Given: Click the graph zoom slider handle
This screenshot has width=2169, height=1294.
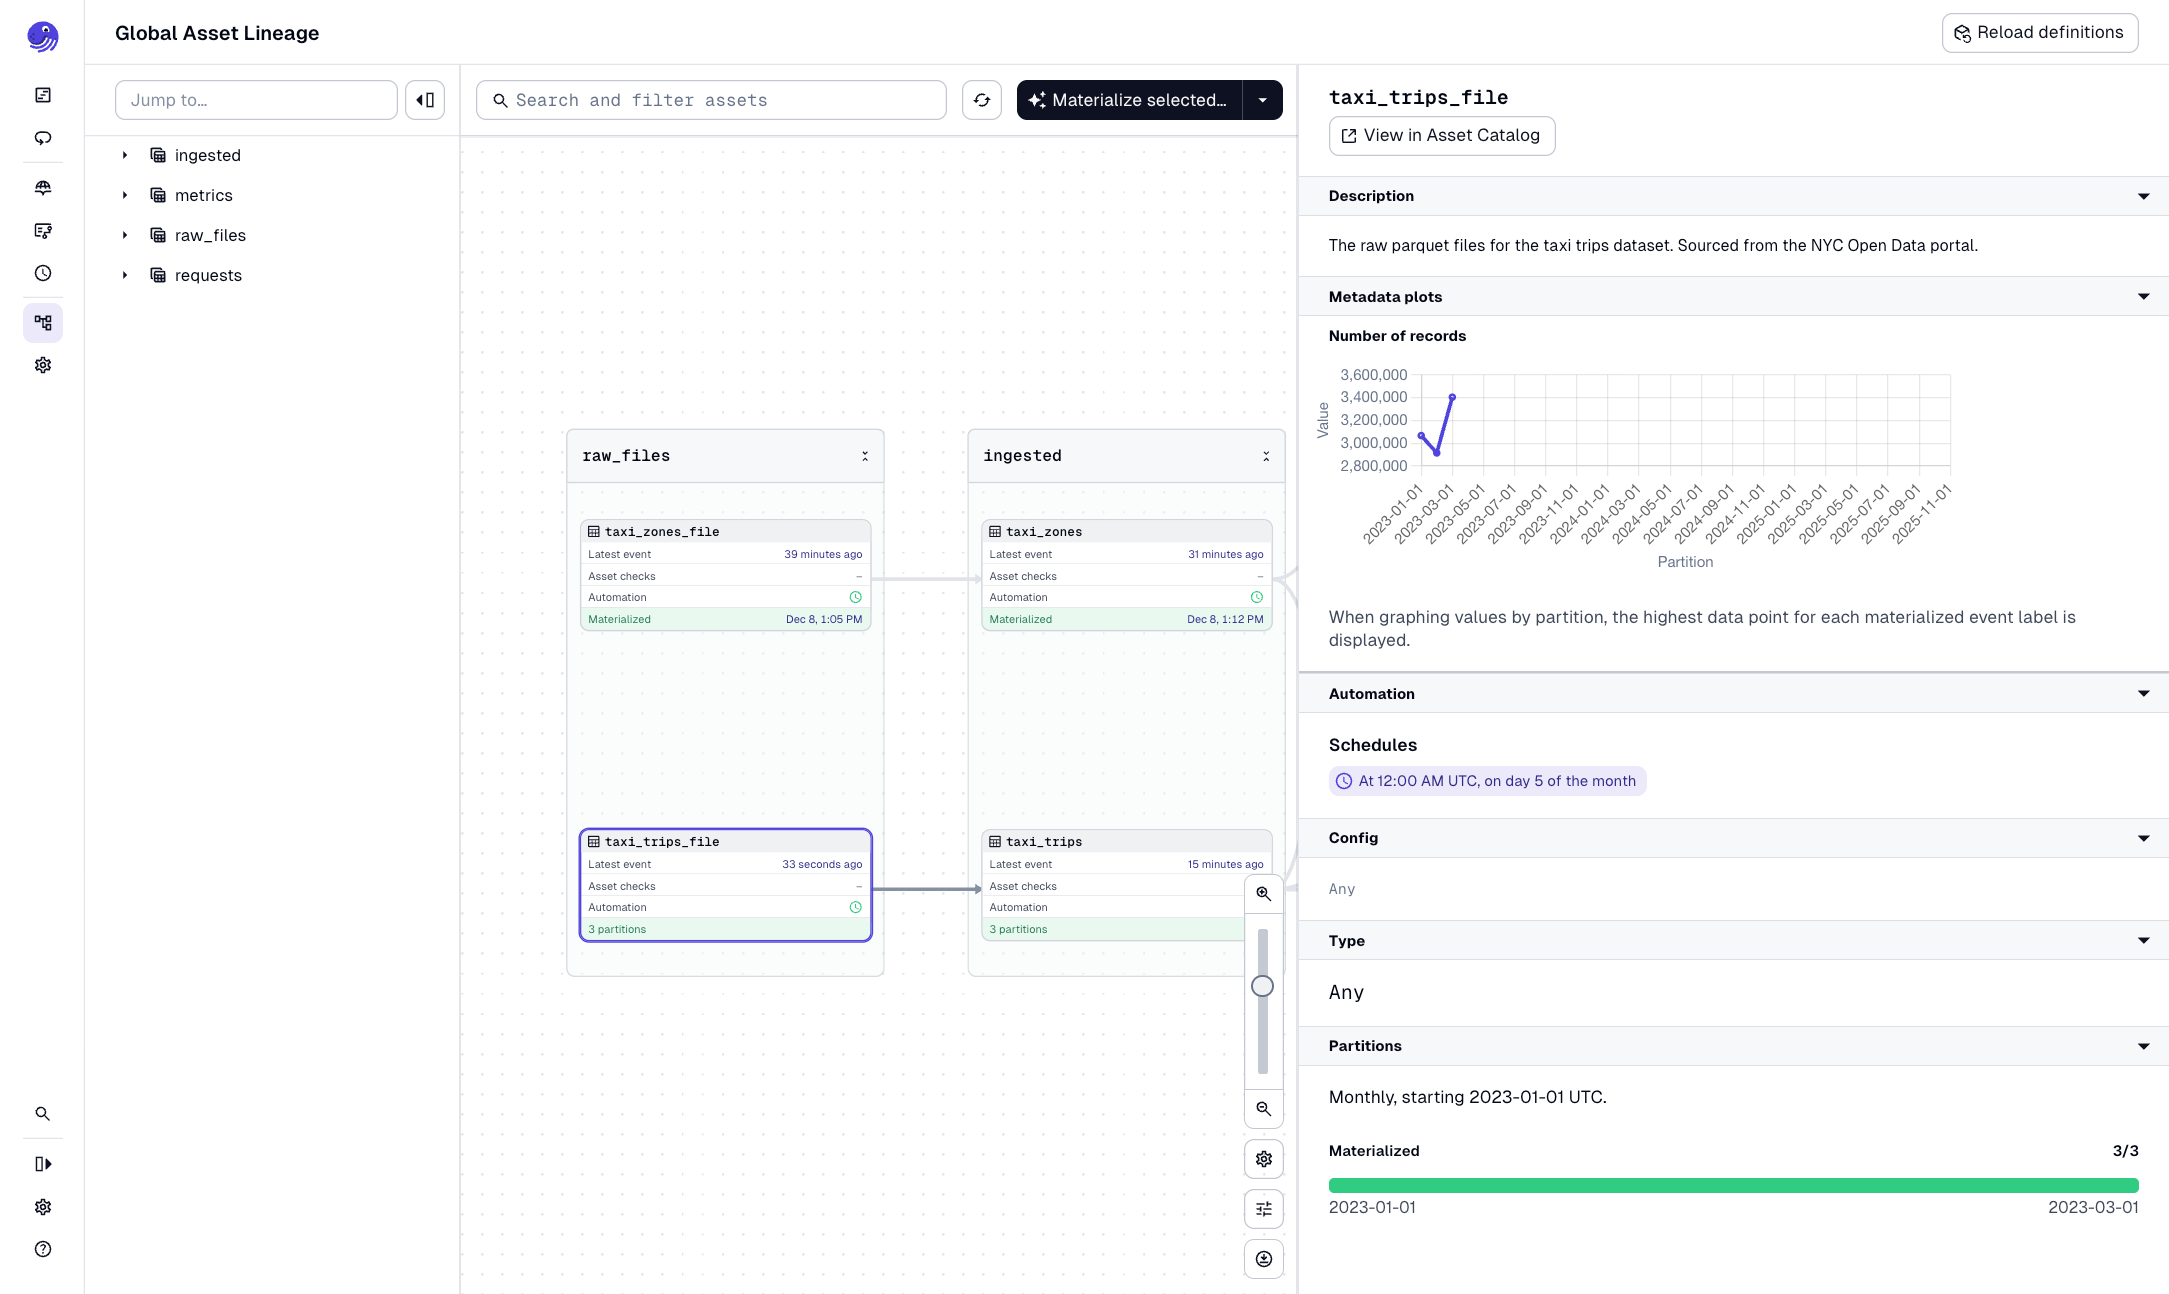Looking at the screenshot, I should tap(1262, 986).
